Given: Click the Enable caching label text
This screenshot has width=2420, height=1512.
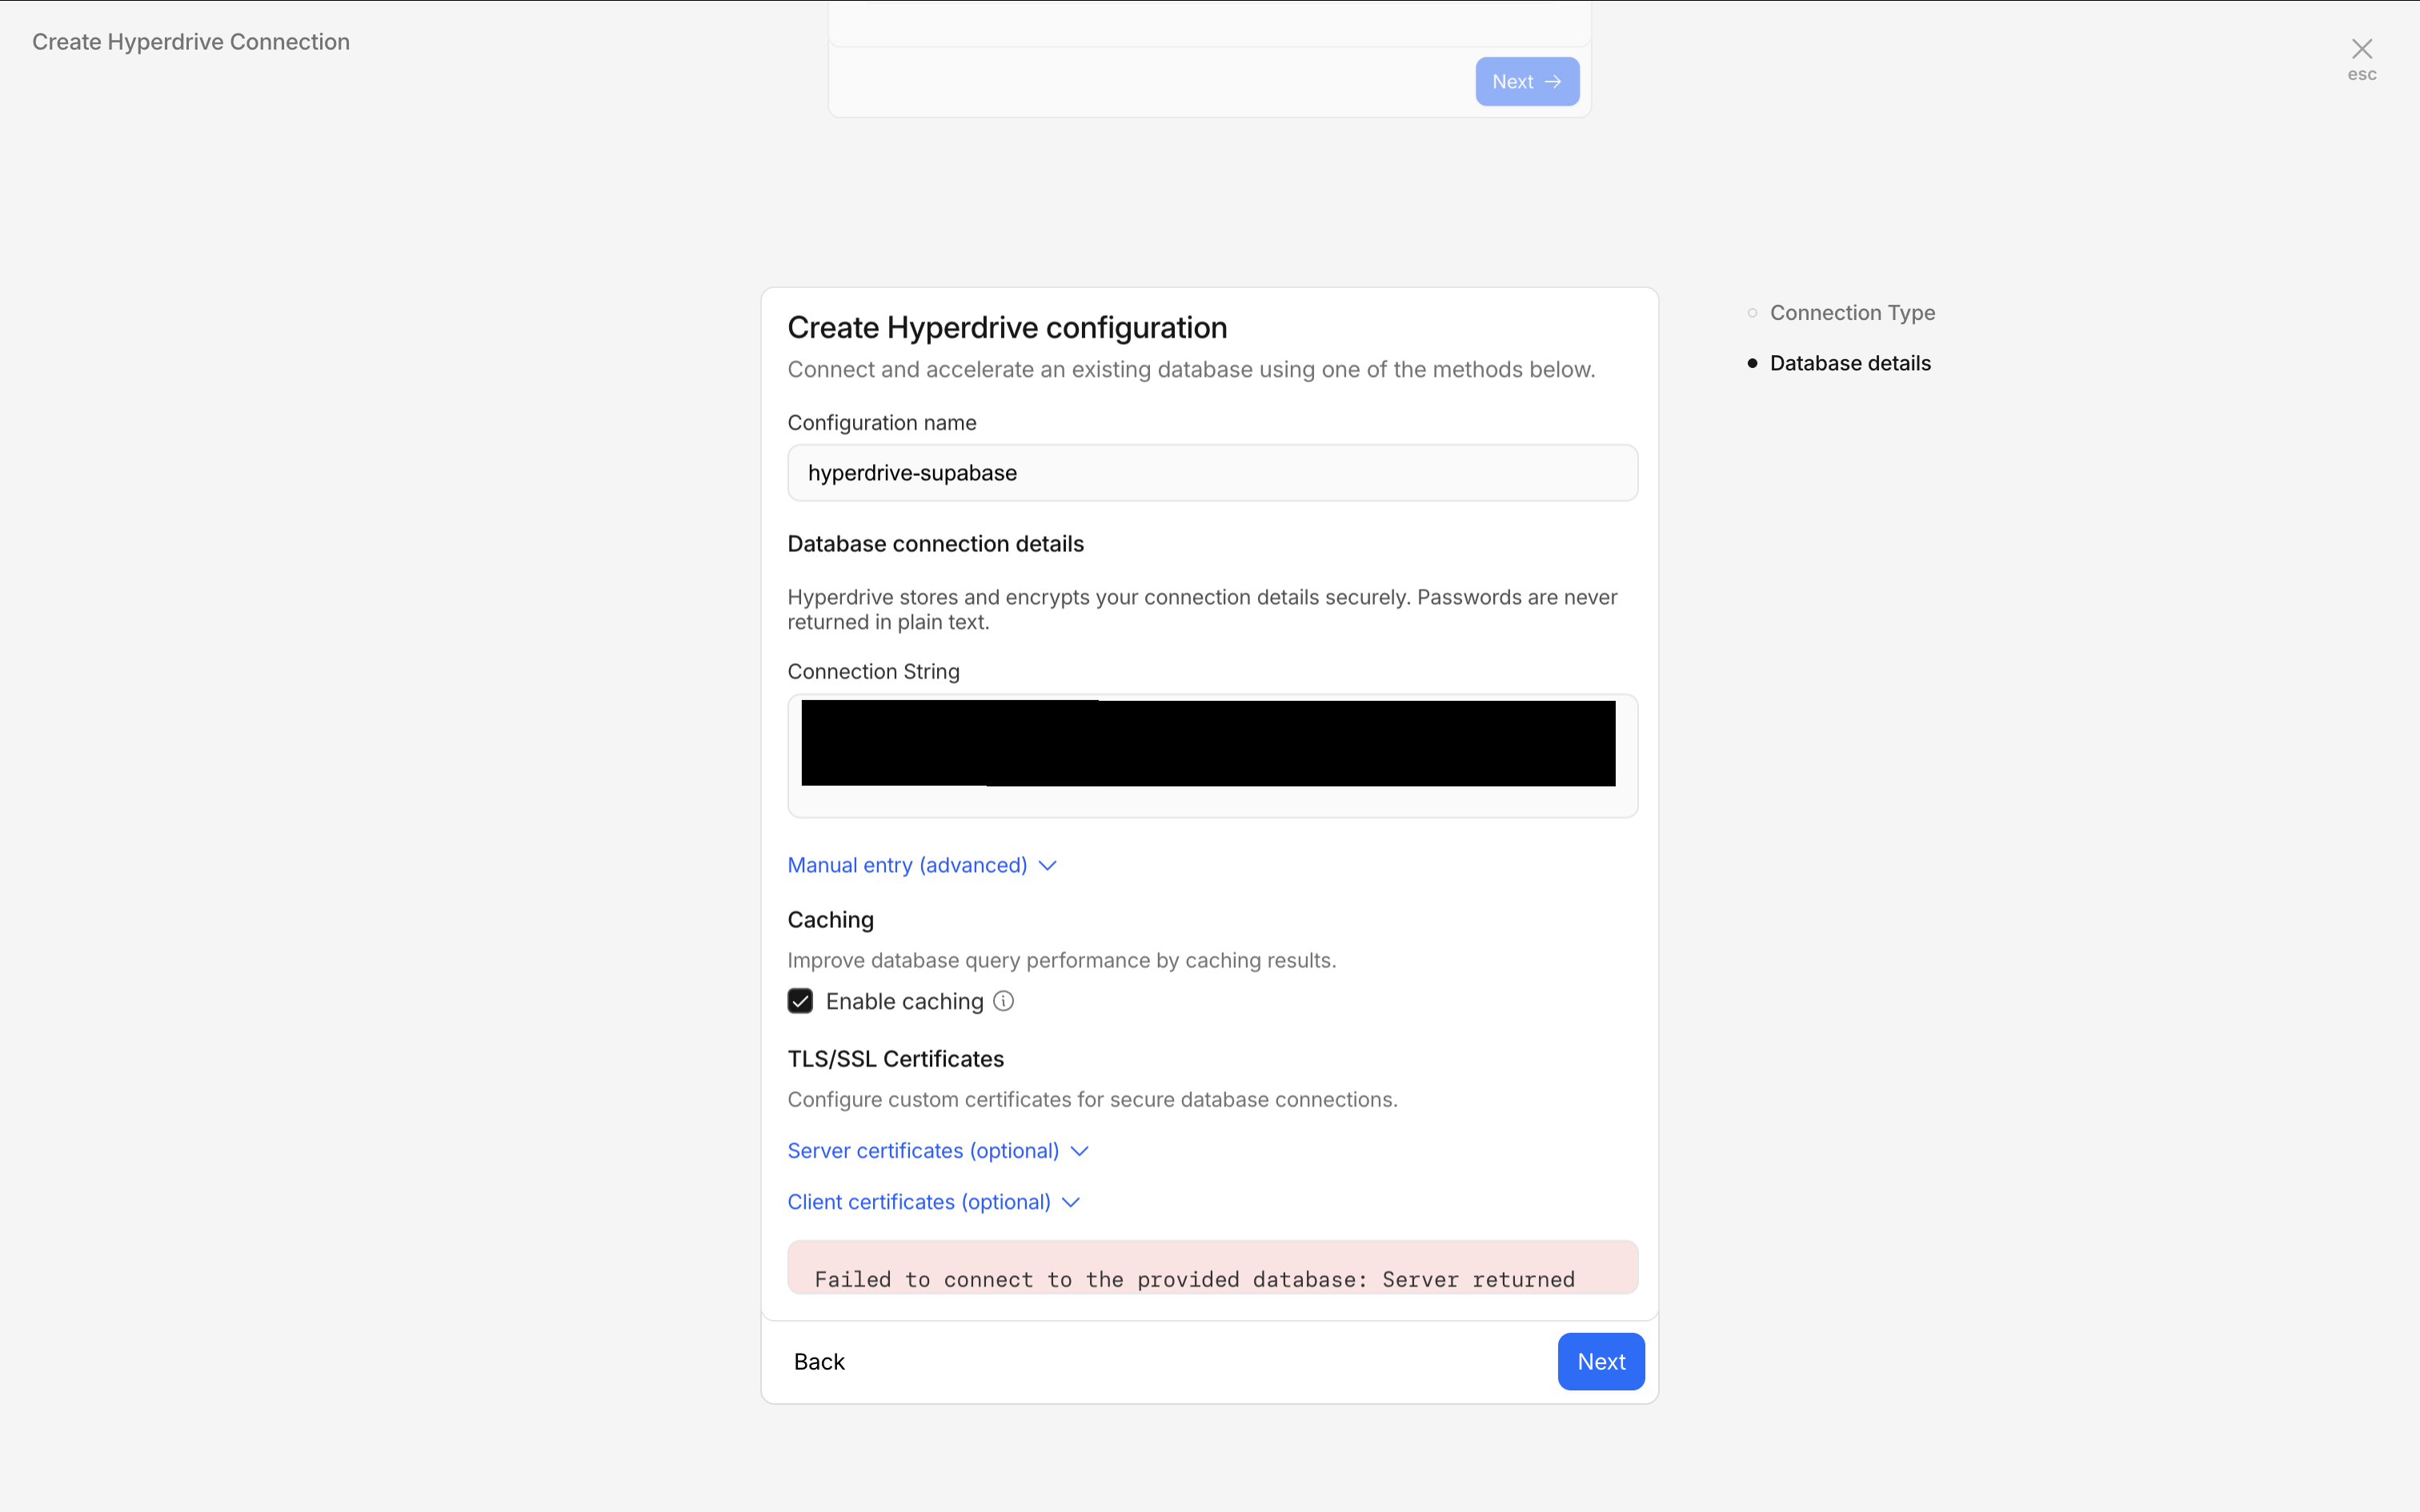Looking at the screenshot, I should tap(904, 1001).
